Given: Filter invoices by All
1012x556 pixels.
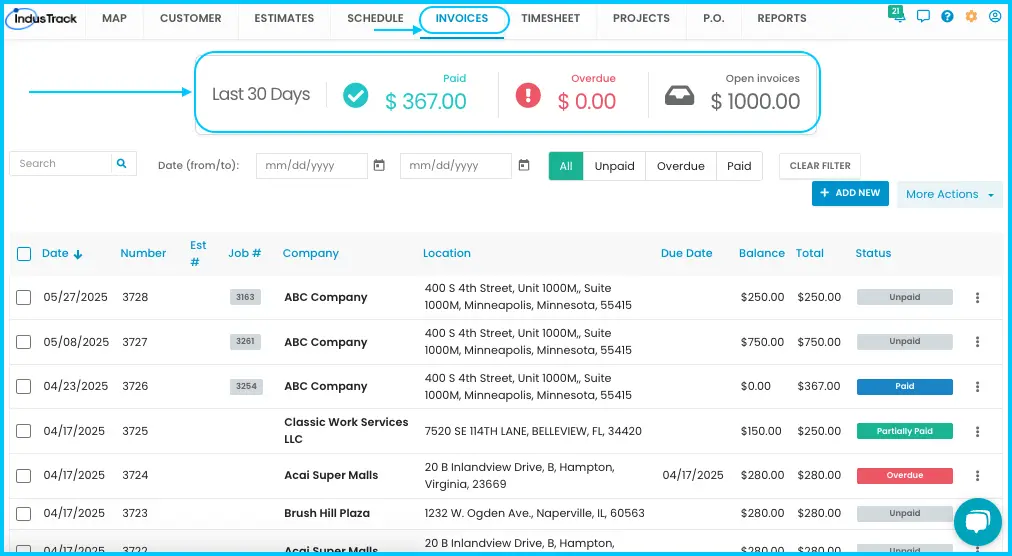Looking at the screenshot, I should 566,166.
